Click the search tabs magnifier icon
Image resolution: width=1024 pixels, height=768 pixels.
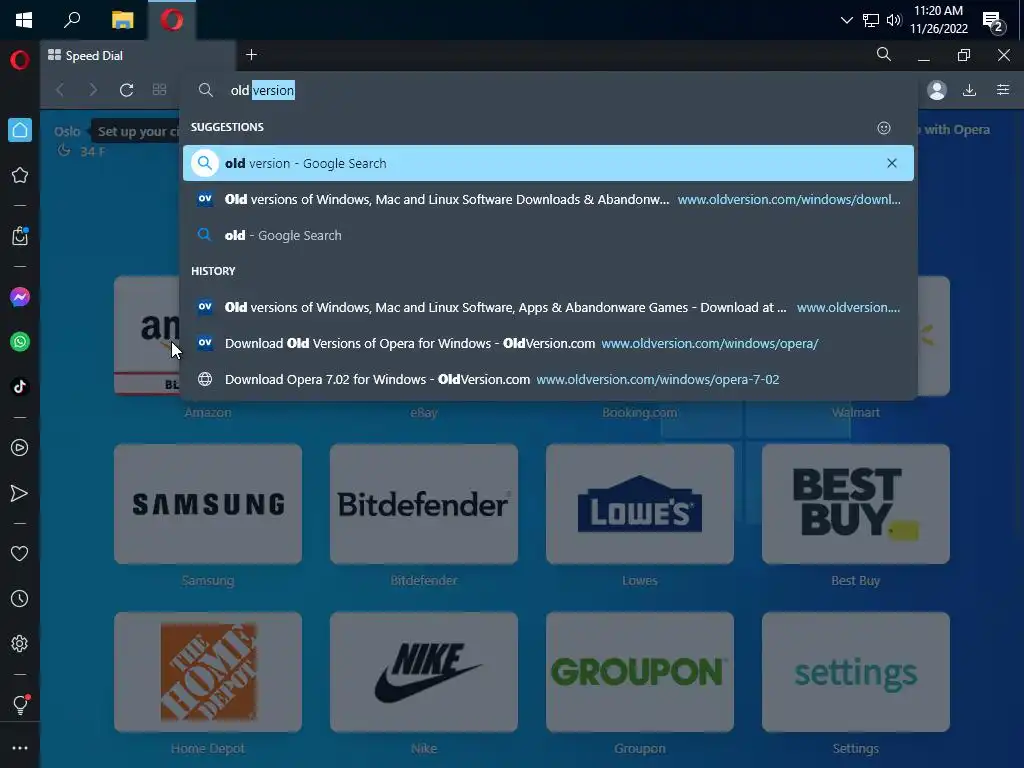click(x=884, y=55)
